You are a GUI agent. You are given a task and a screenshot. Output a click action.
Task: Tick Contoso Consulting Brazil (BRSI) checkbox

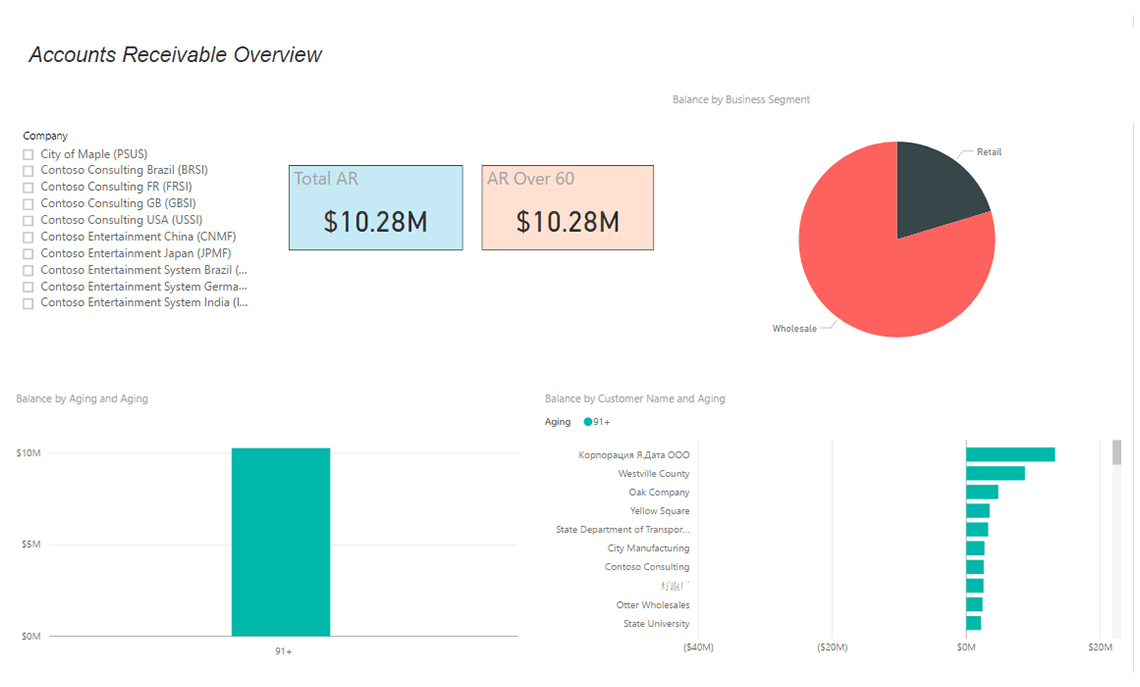click(x=28, y=171)
